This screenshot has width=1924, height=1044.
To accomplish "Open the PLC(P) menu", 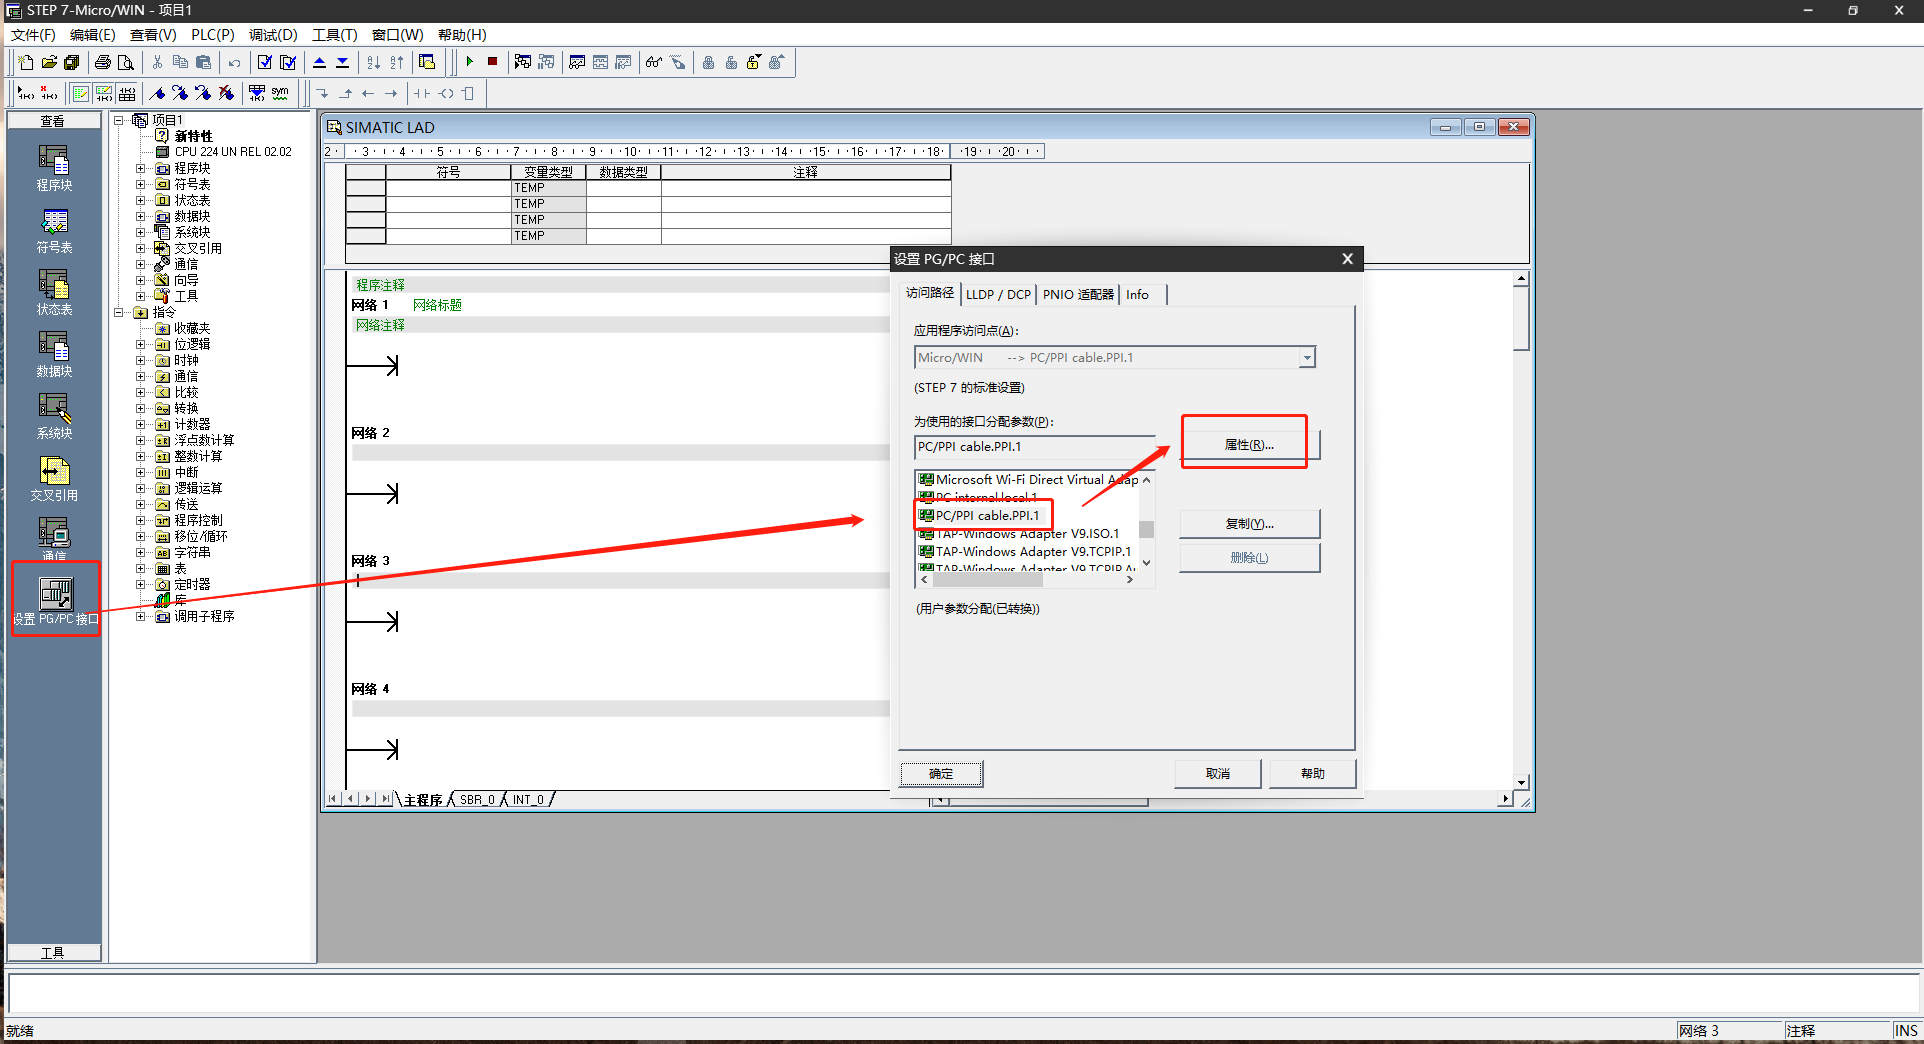I will 212,35.
